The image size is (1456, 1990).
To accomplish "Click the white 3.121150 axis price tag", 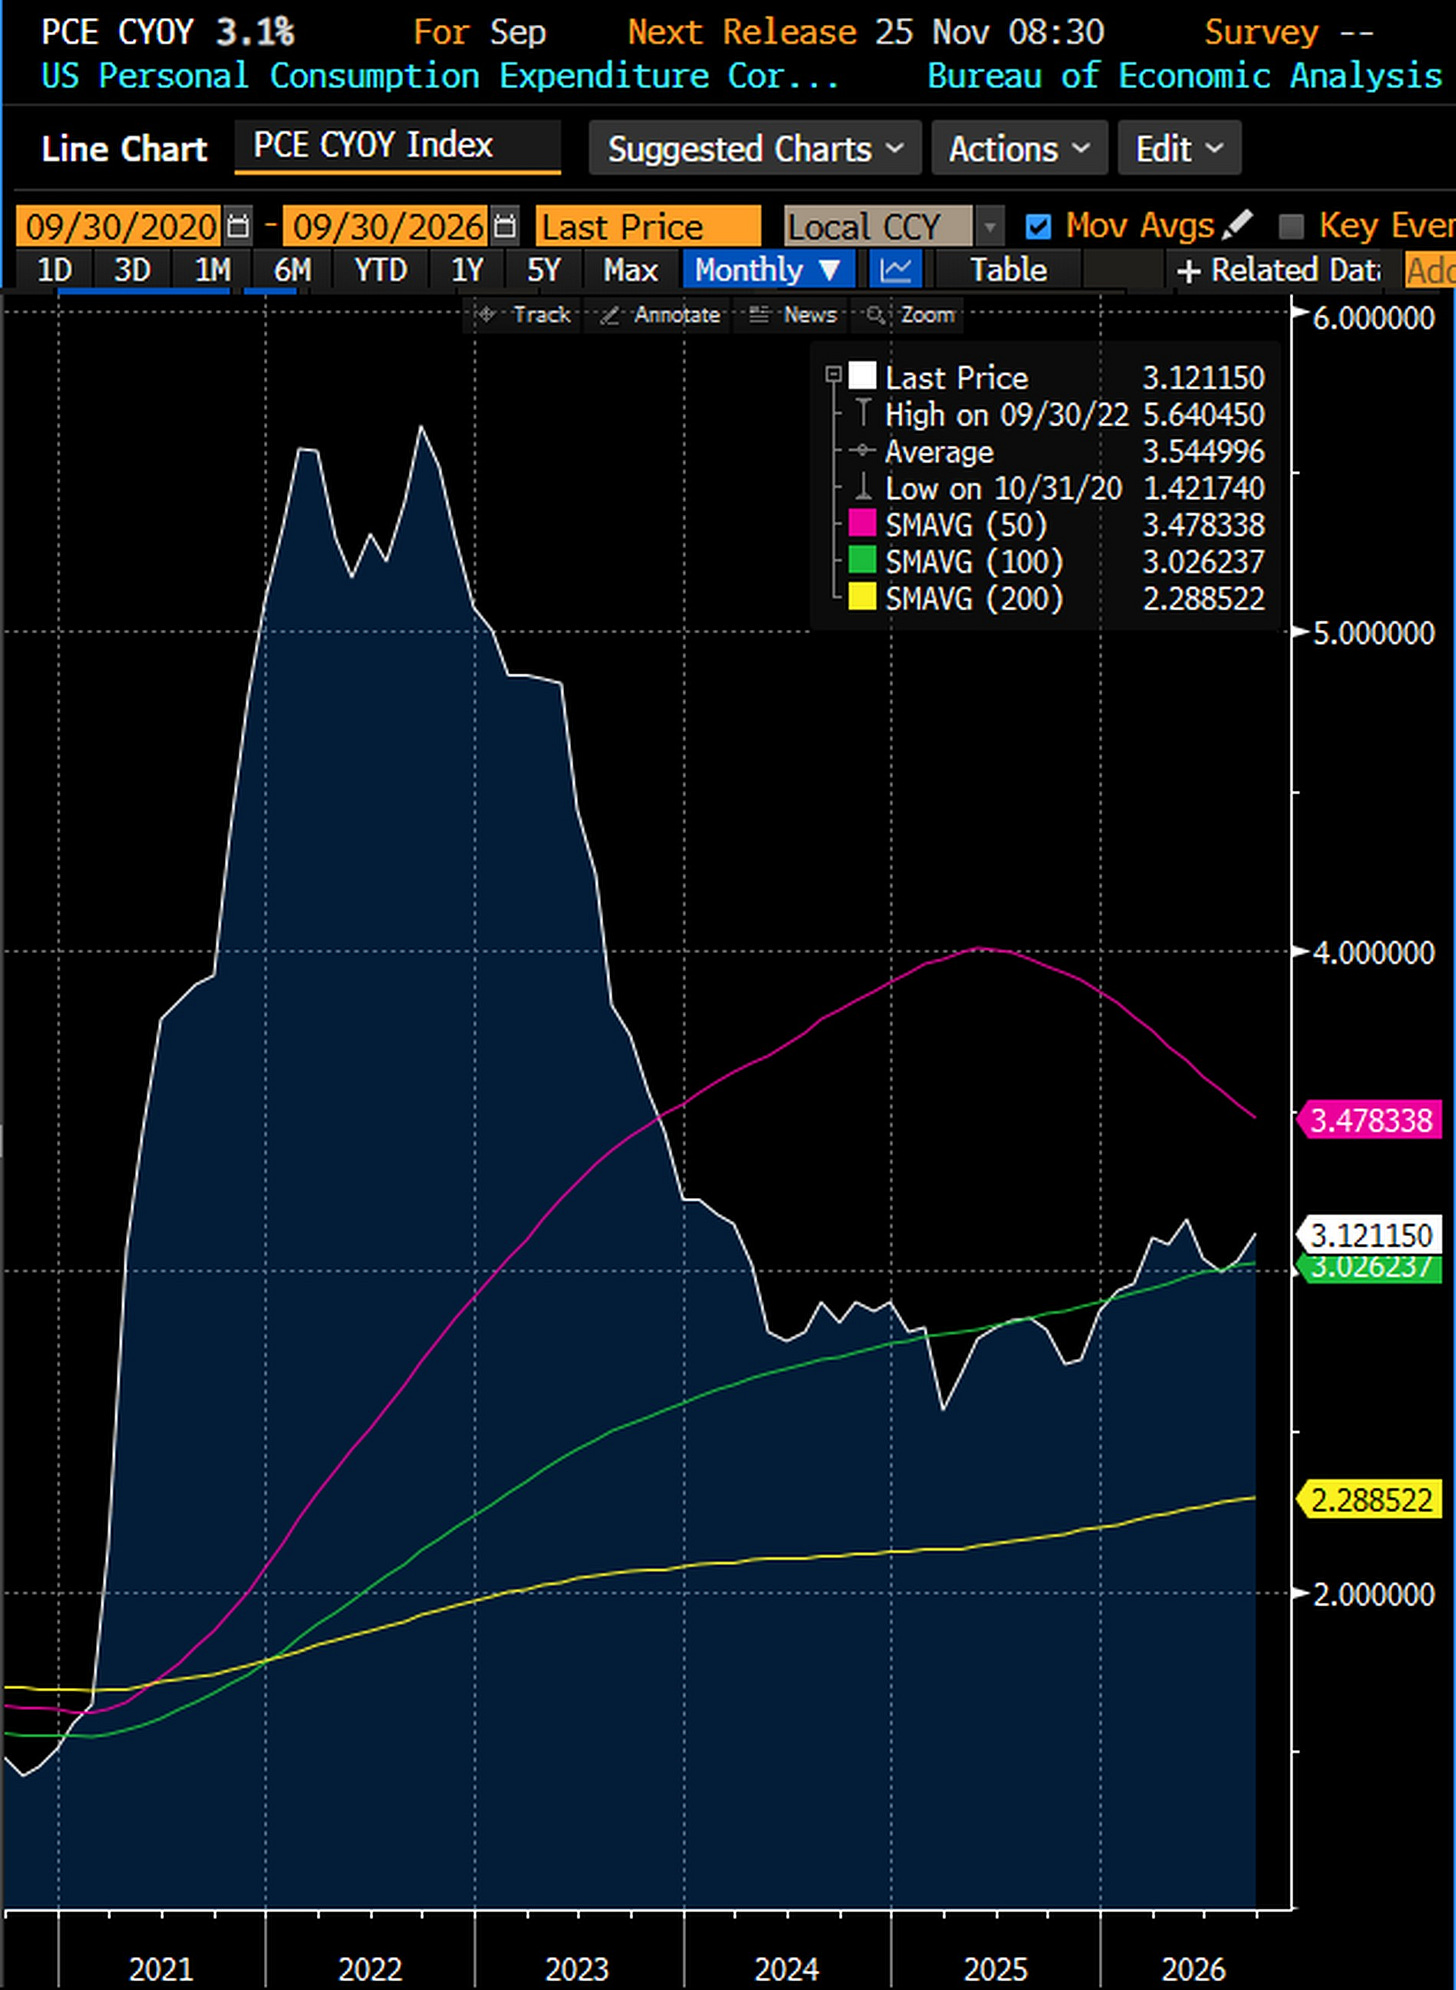I will (x=1369, y=1235).
